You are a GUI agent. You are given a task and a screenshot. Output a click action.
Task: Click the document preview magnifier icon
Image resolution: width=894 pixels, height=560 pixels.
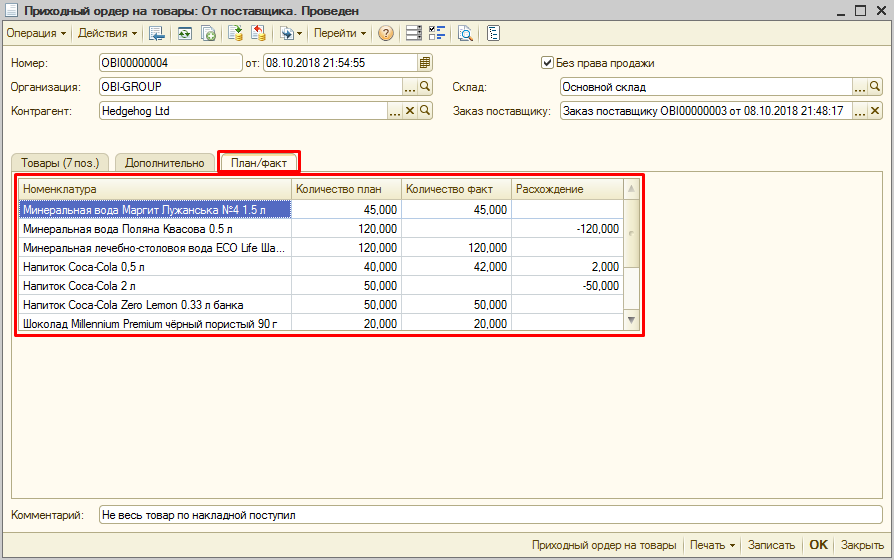pyautogui.click(x=465, y=33)
